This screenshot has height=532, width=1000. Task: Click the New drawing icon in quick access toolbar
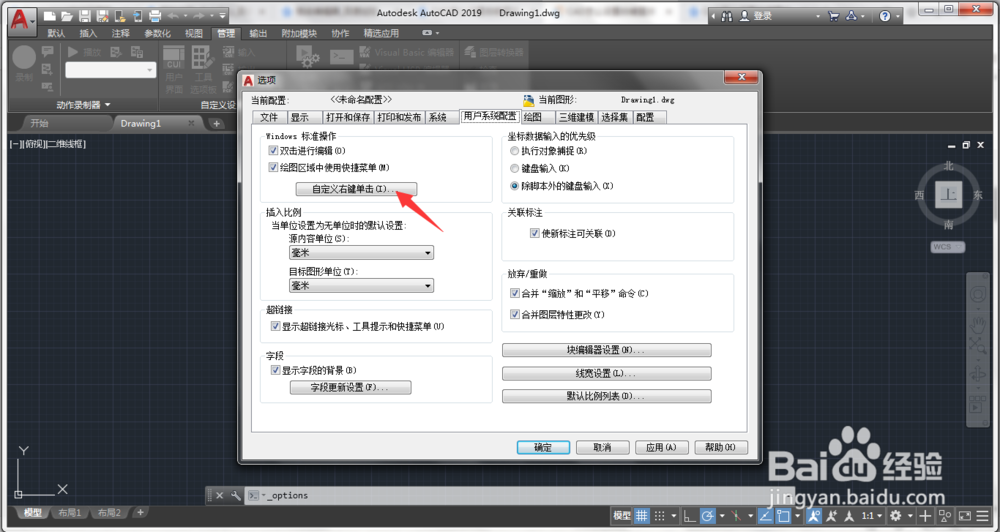pyautogui.click(x=50, y=16)
